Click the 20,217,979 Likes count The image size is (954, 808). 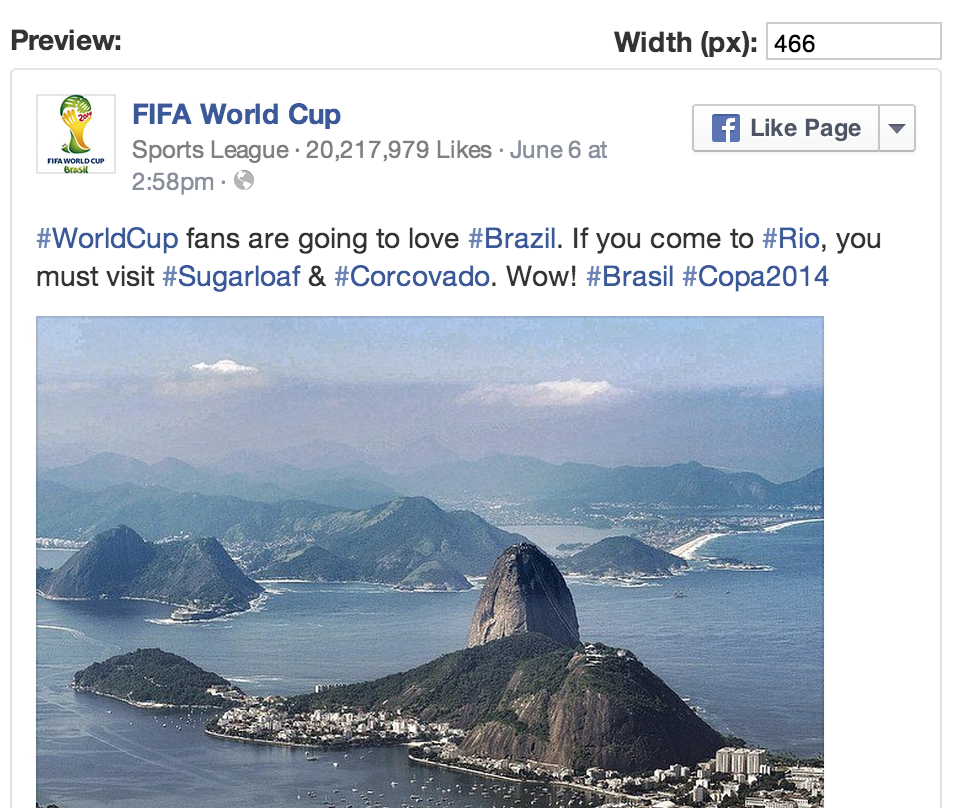tap(398, 151)
